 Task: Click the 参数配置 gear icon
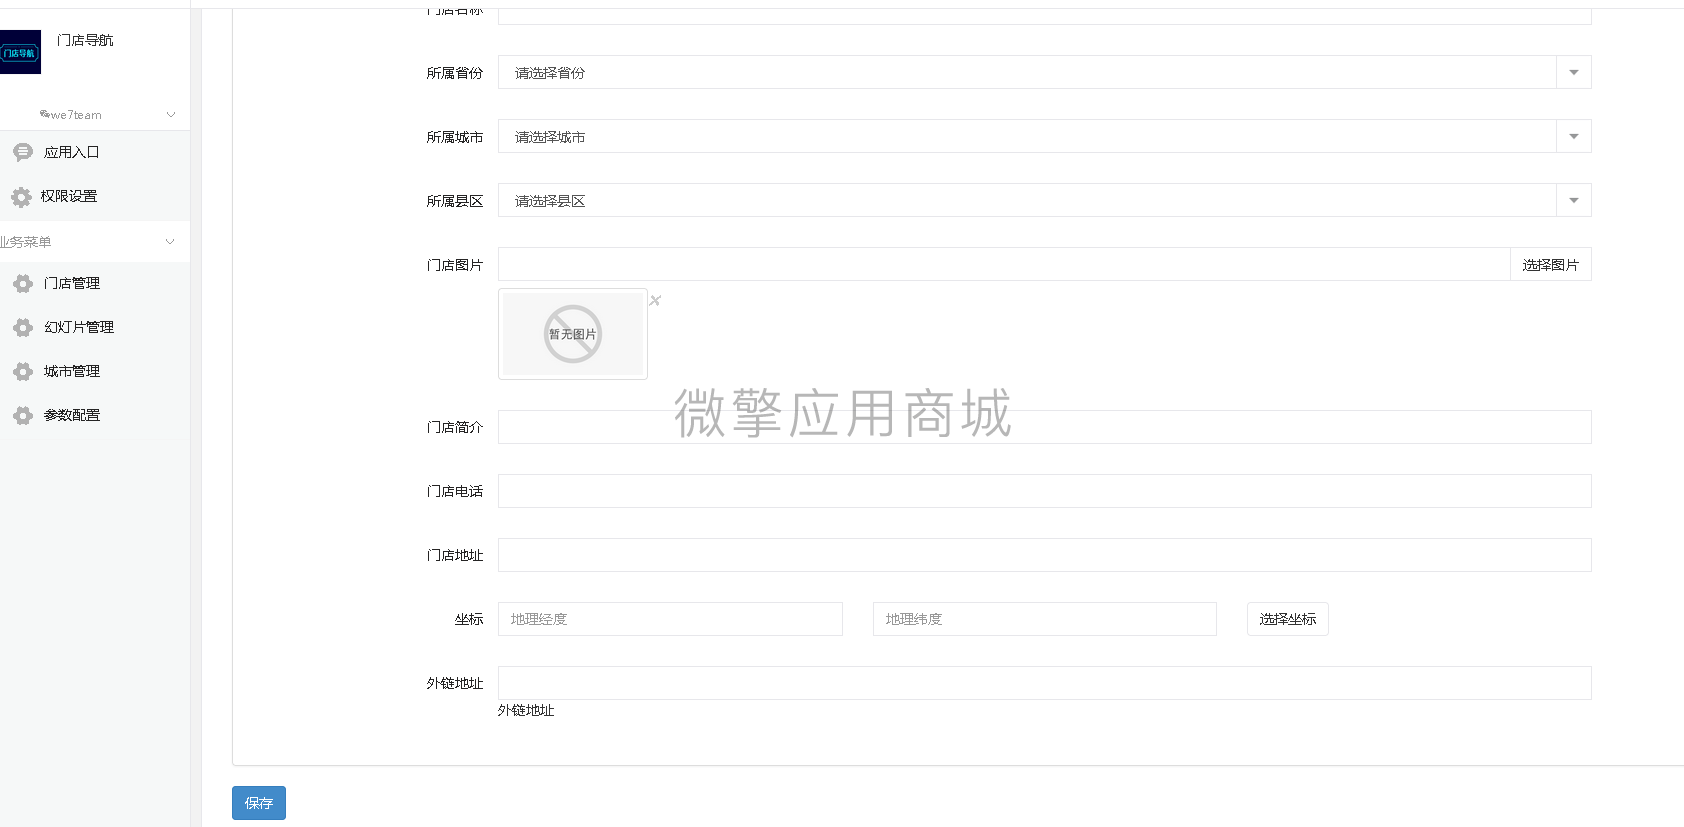pos(23,416)
